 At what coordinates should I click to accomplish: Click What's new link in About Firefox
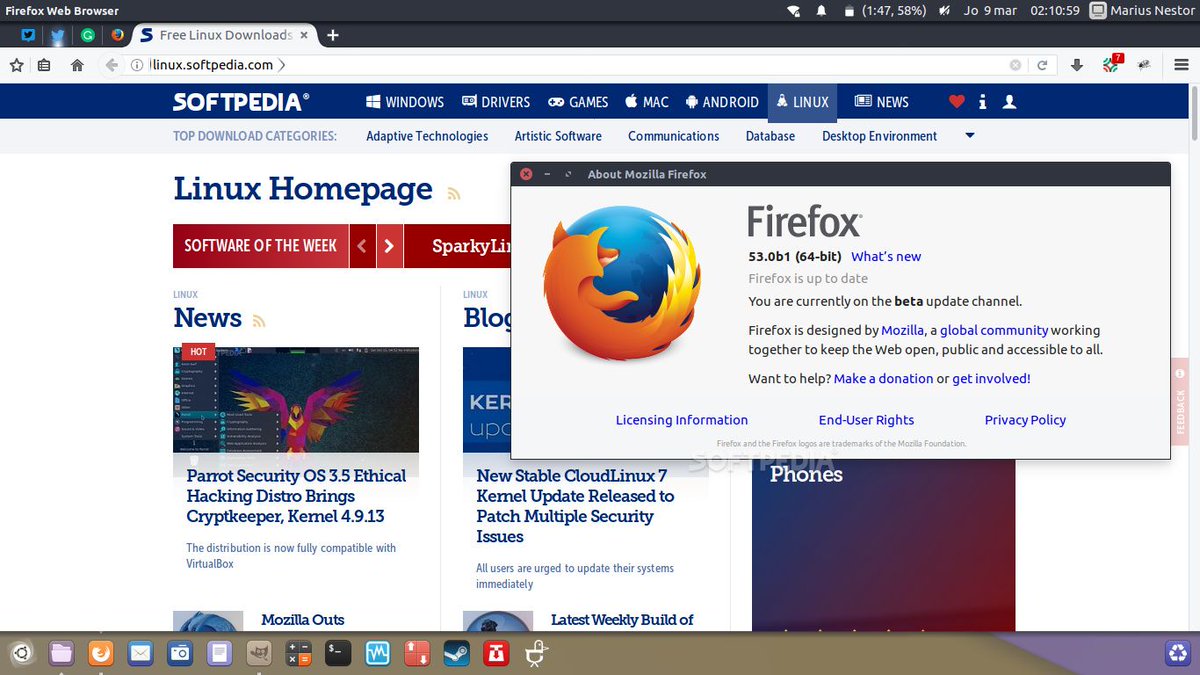(x=886, y=256)
